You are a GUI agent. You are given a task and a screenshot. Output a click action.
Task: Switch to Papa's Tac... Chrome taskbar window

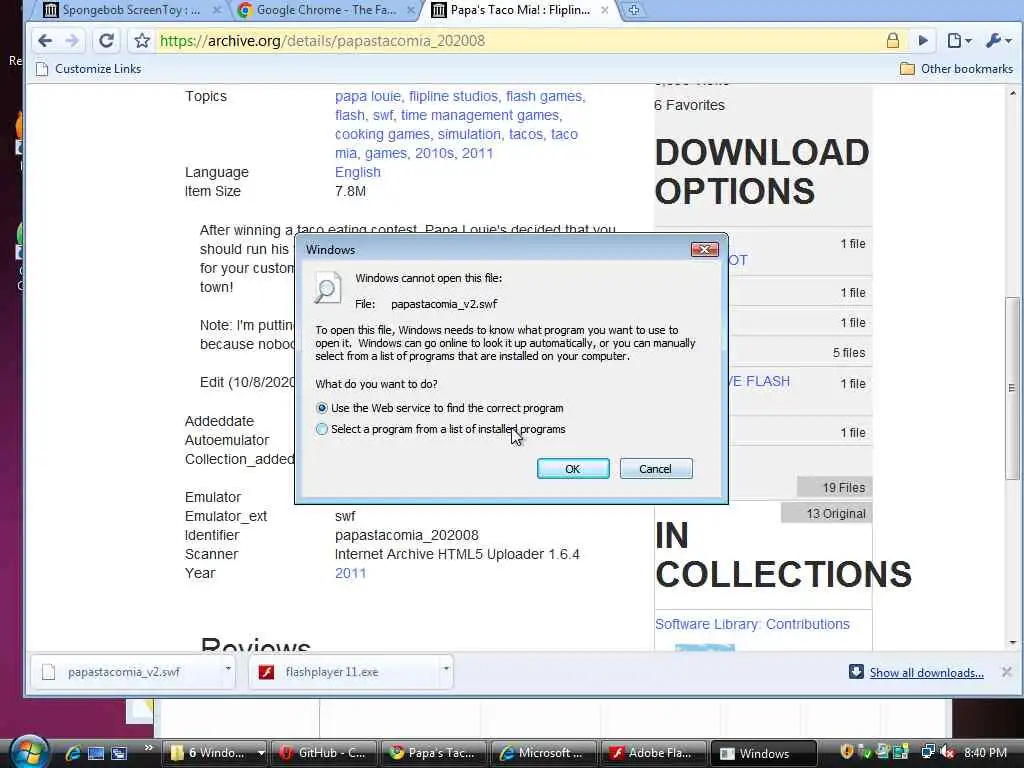pyautogui.click(x=434, y=753)
